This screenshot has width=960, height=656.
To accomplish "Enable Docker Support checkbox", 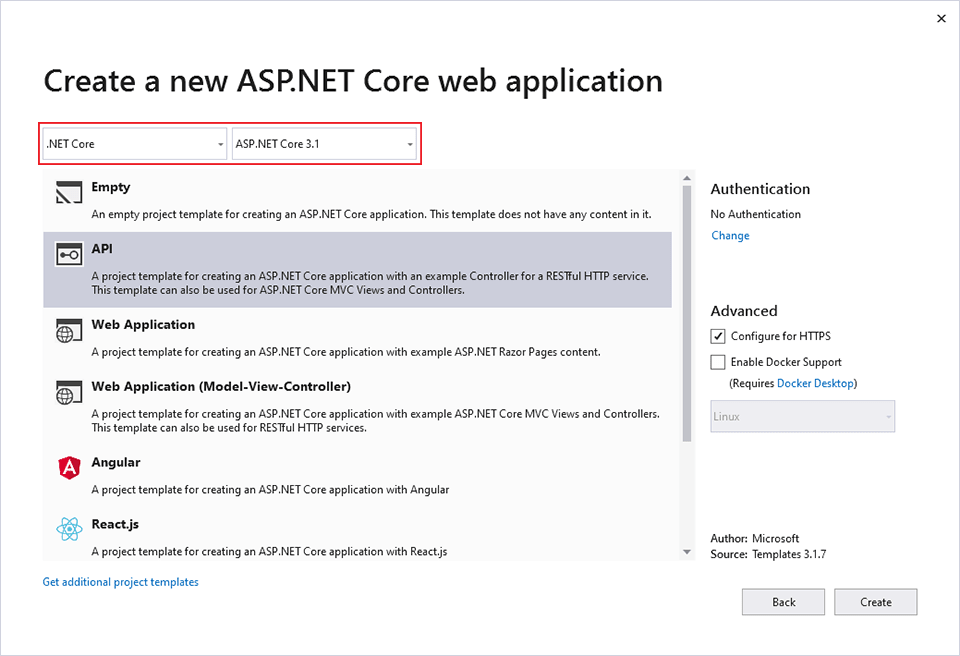I will pos(718,362).
